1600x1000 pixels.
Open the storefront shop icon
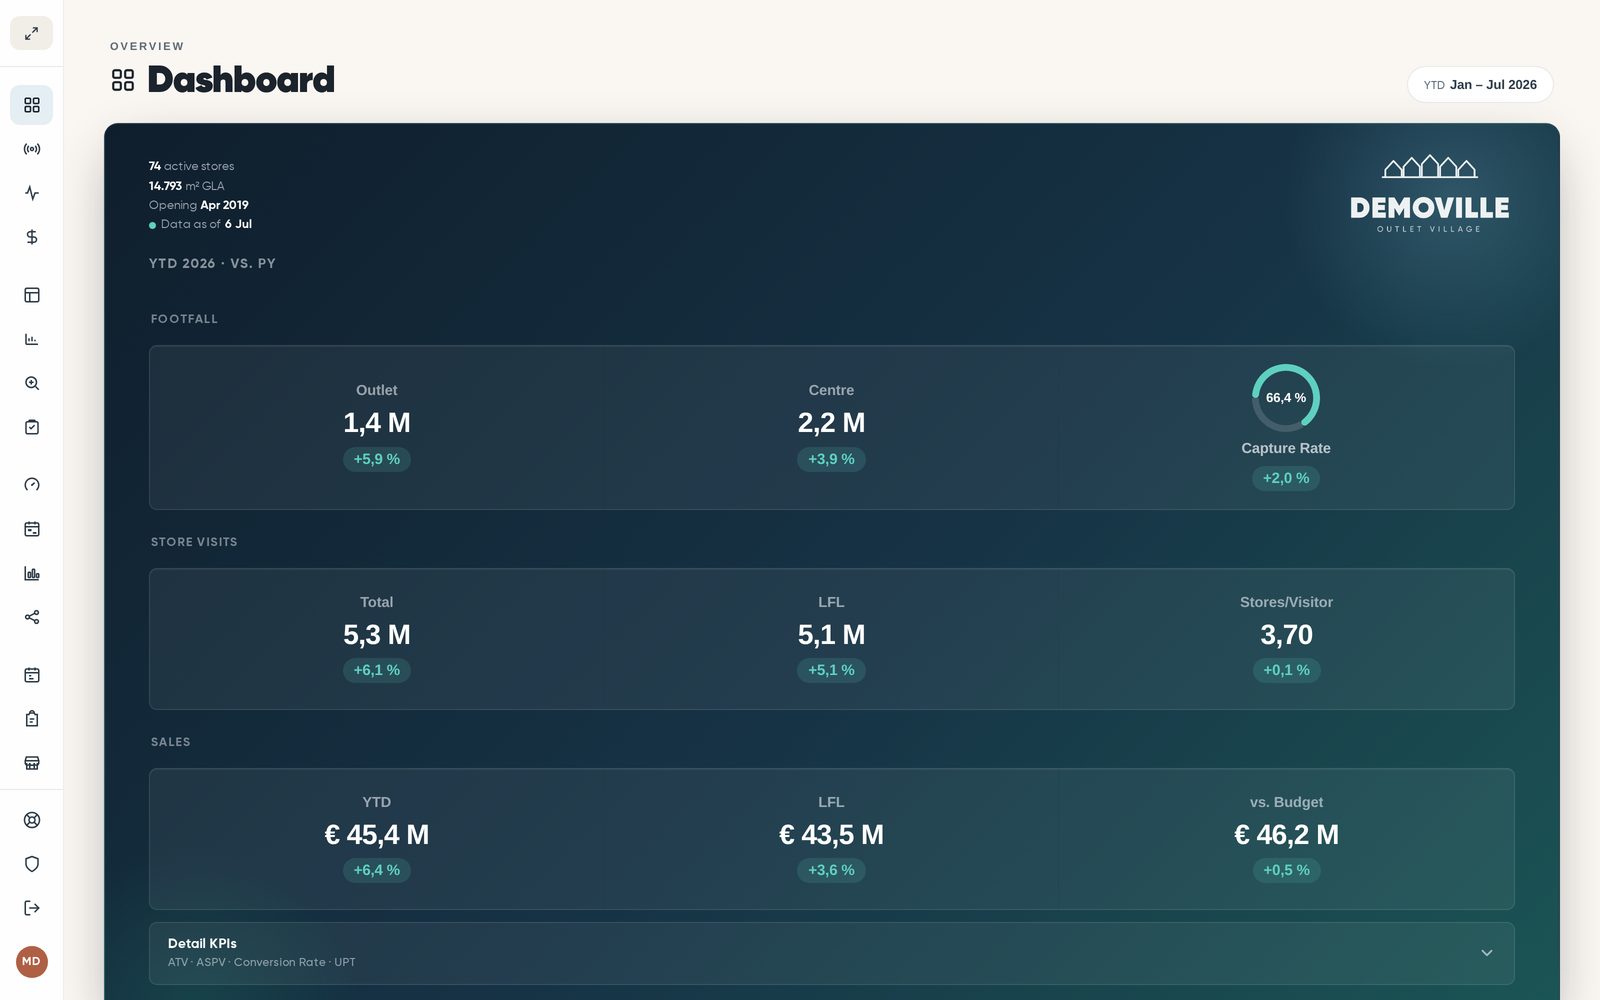coord(31,763)
